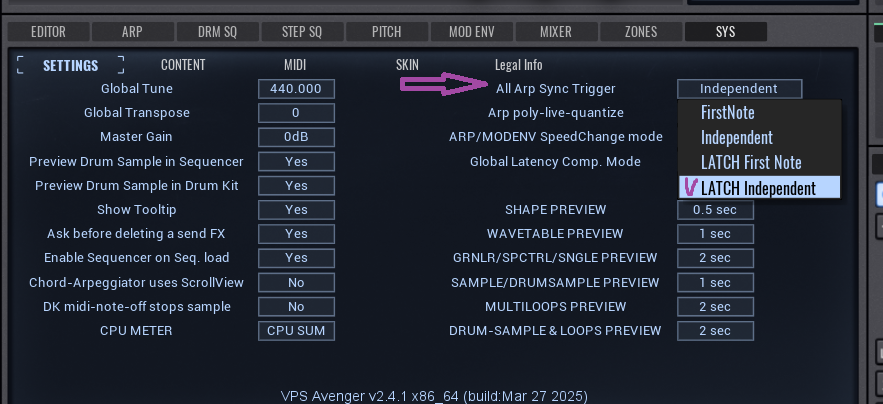
Task: Open the SKIN settings page
Action: coord(407,65)
